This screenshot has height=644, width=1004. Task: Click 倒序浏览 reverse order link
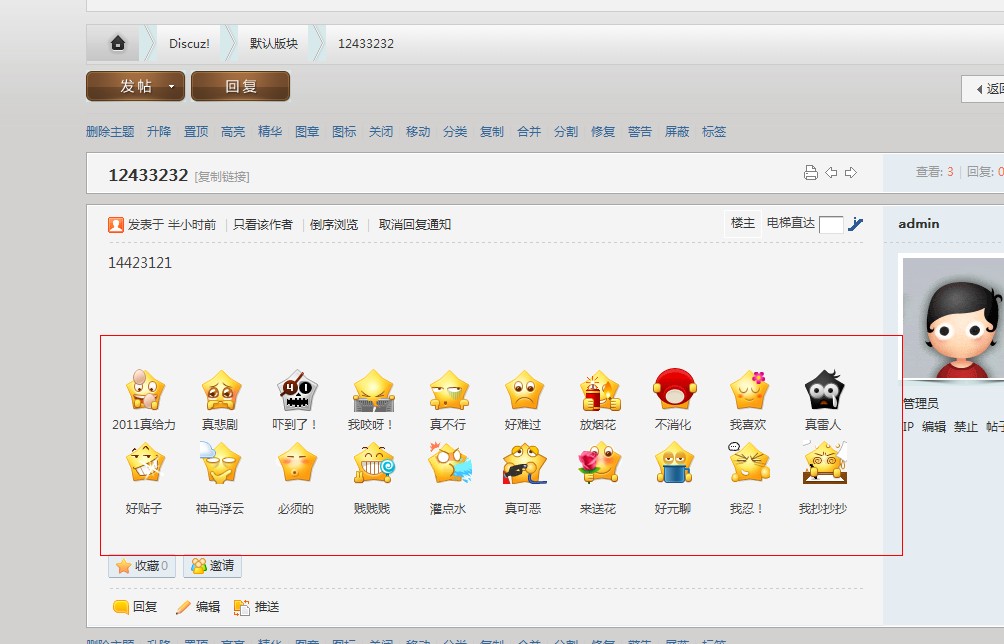coord(334,225)
